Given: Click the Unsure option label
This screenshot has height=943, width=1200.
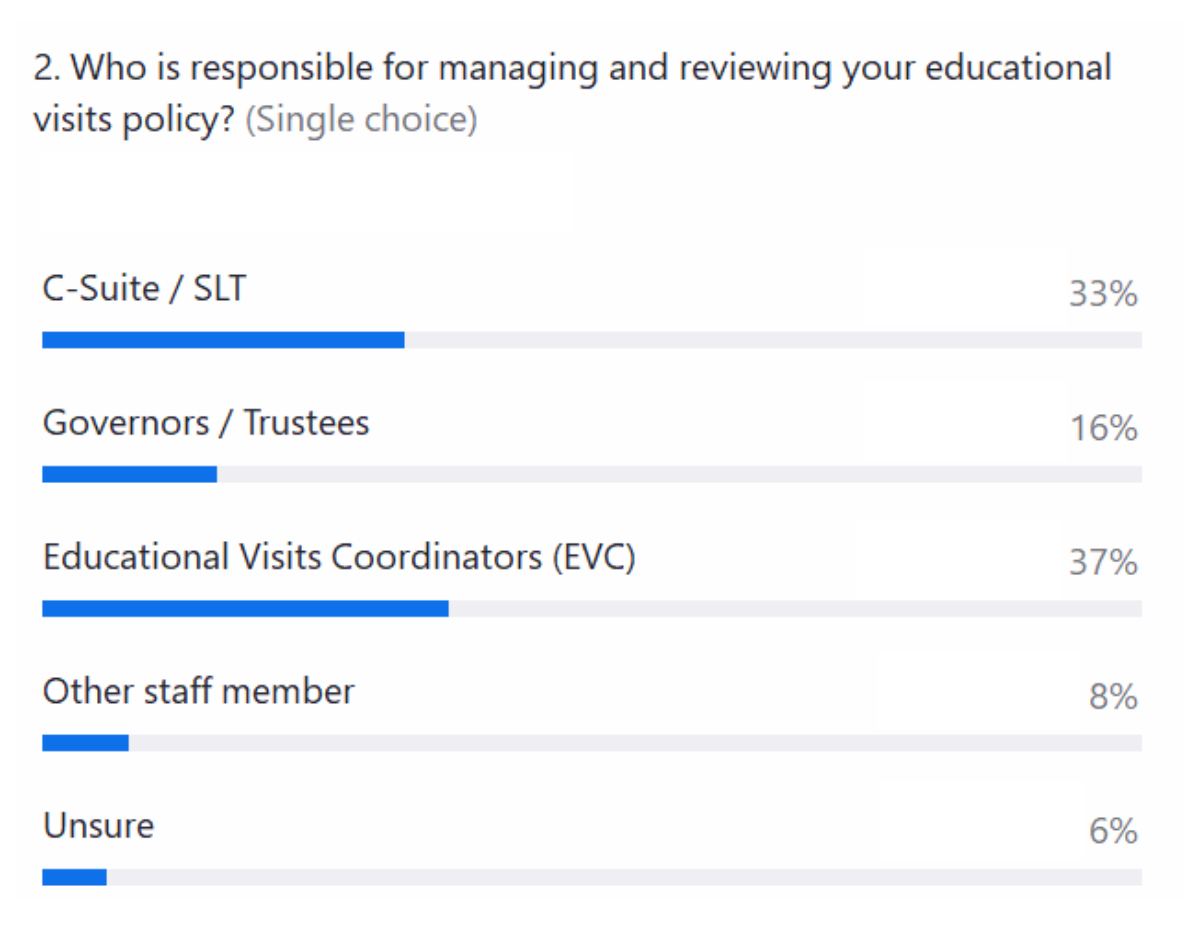Looking at the screenshot, I should point(98,826).
